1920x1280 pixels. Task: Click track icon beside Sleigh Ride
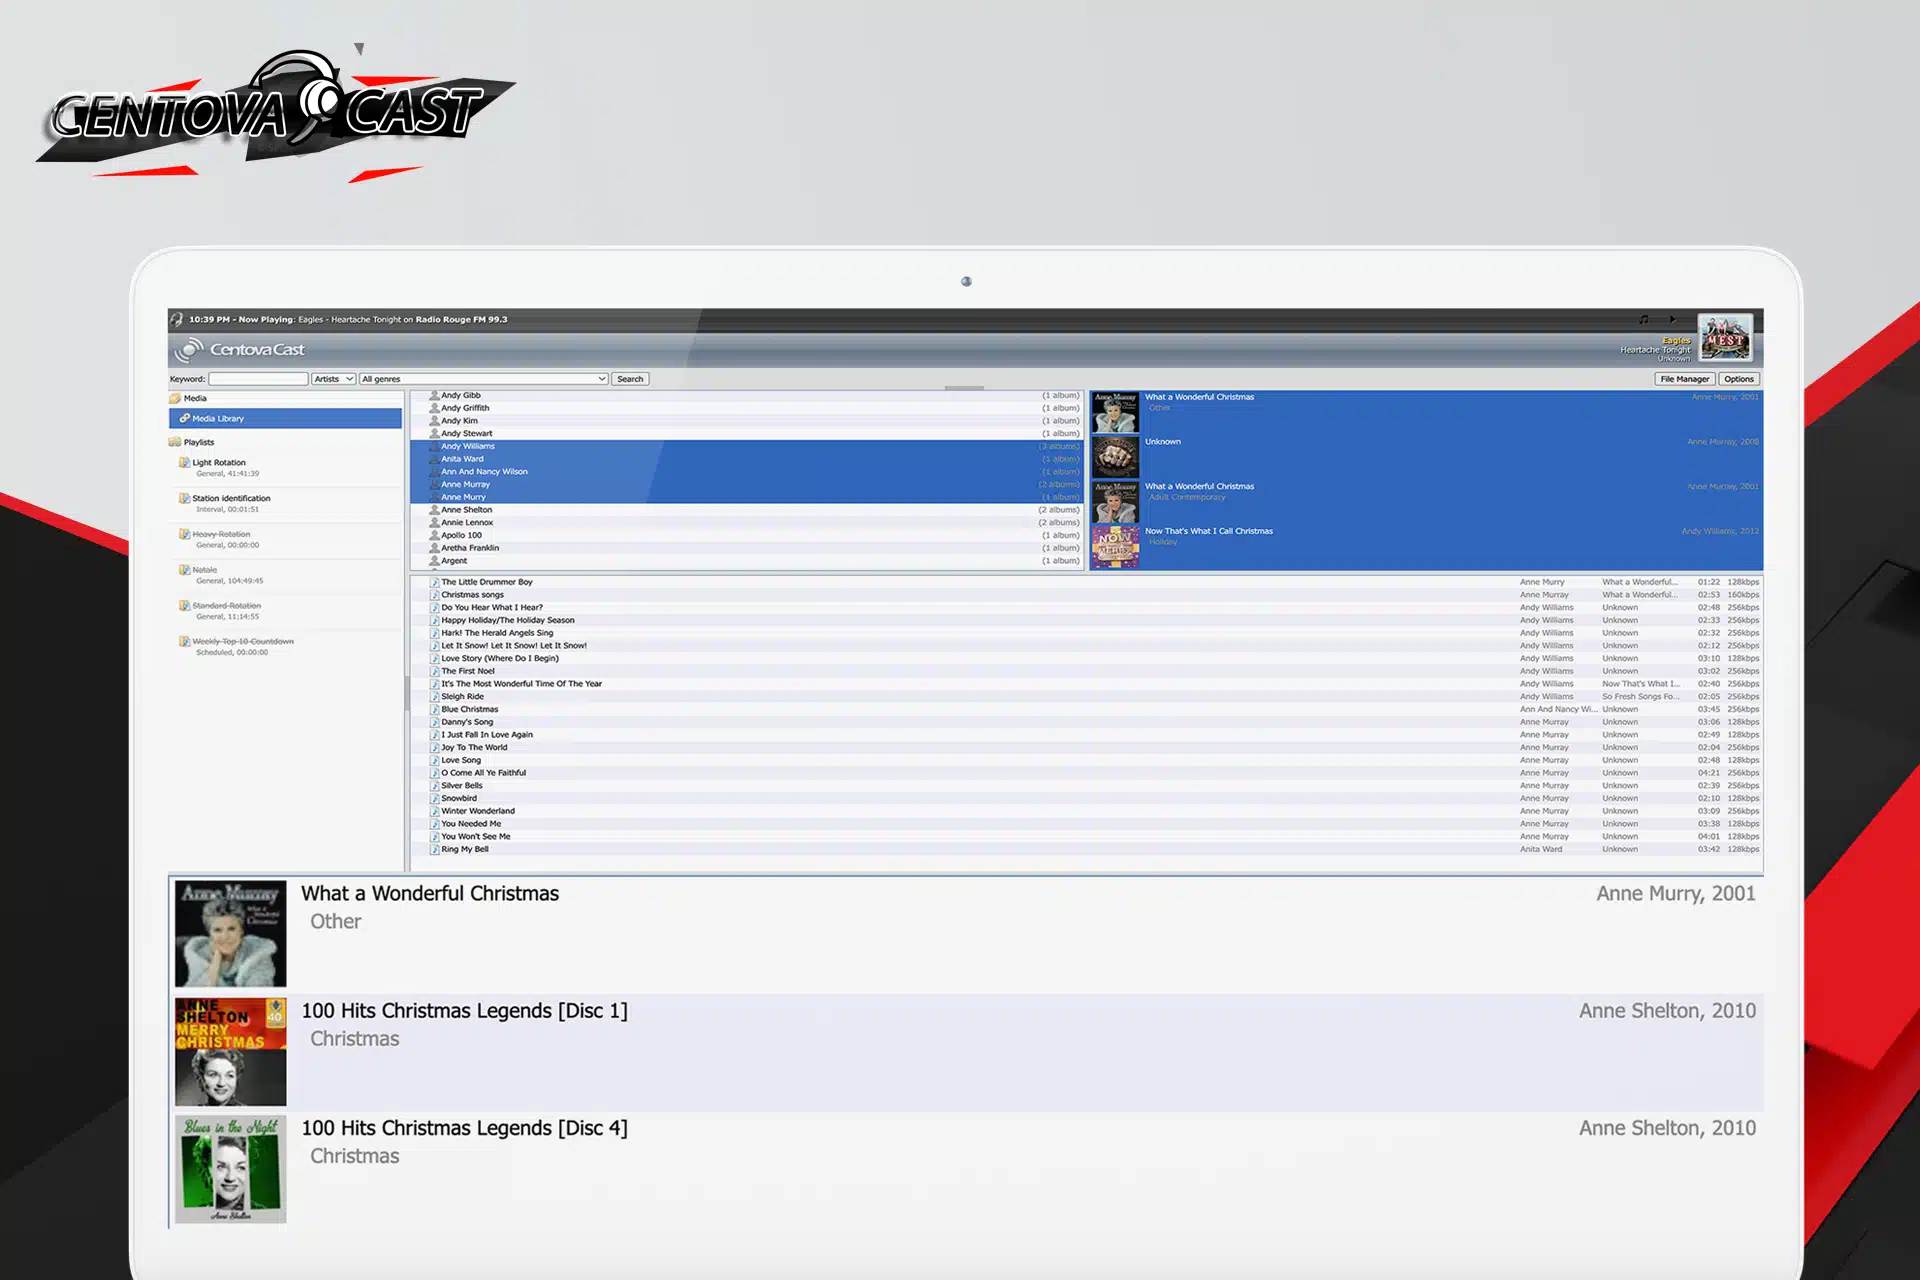(x=435, y=697)
